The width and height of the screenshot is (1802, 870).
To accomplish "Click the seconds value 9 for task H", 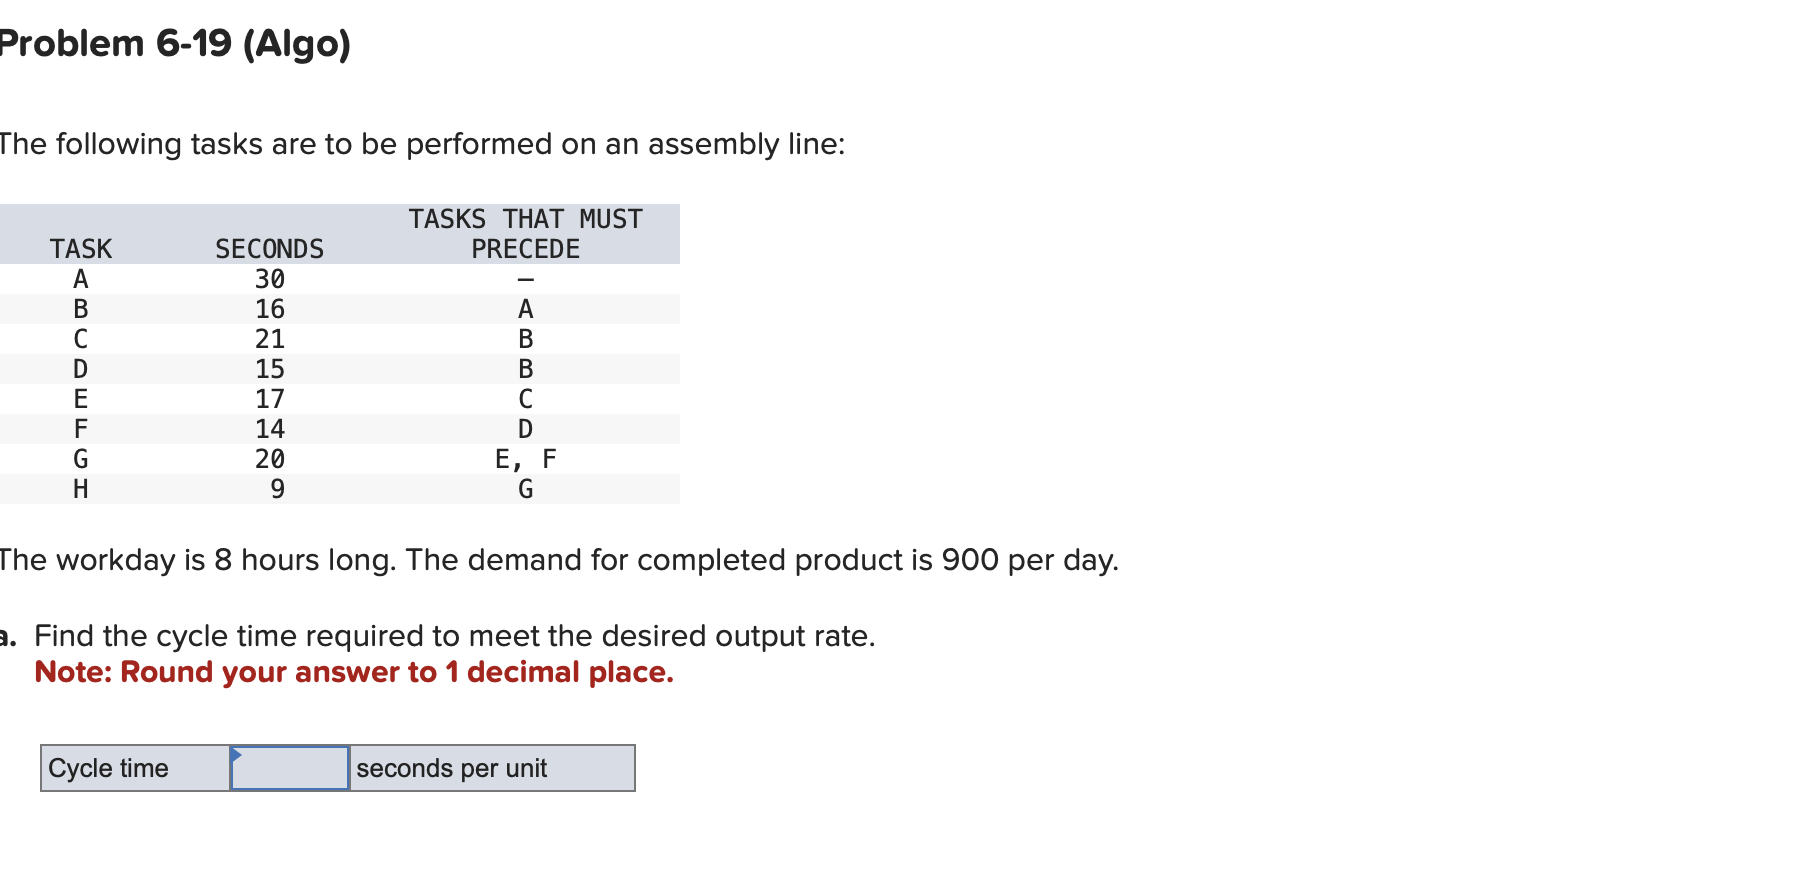I will pyautogui.click(x=277, y=489).
